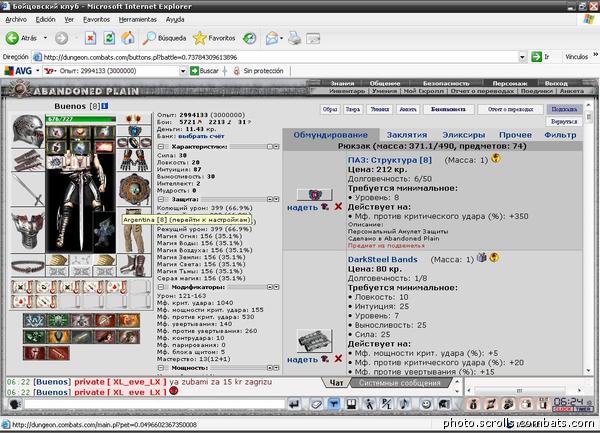
Task: Switch to the Прочее tab
Action: (x=515, y=135)
